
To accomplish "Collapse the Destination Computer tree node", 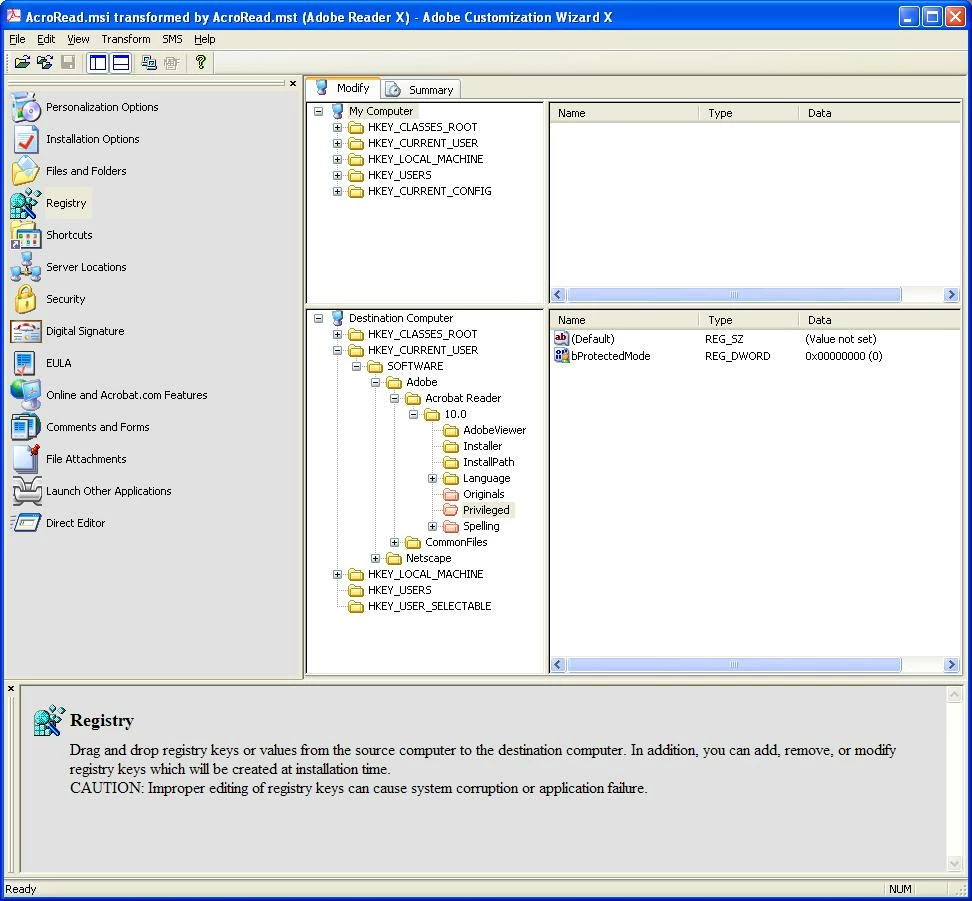I will pos(319,318).
